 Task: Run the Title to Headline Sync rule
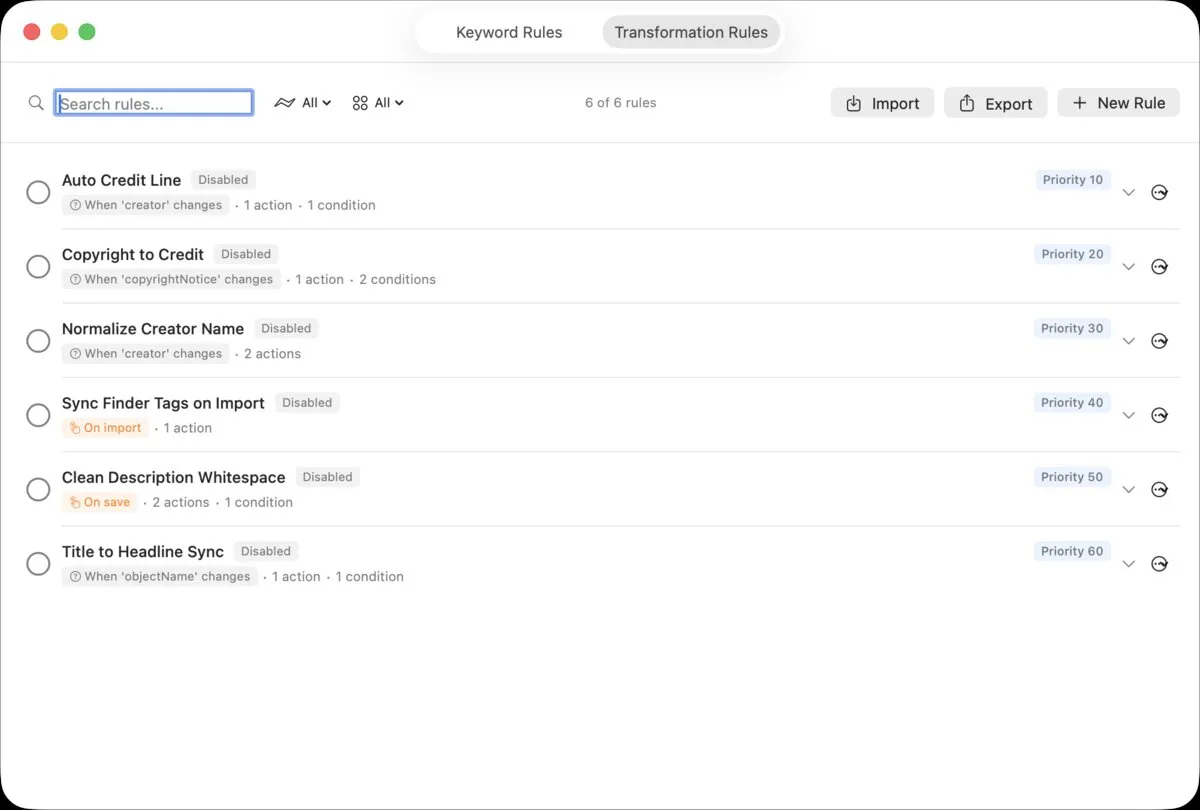1160,563
